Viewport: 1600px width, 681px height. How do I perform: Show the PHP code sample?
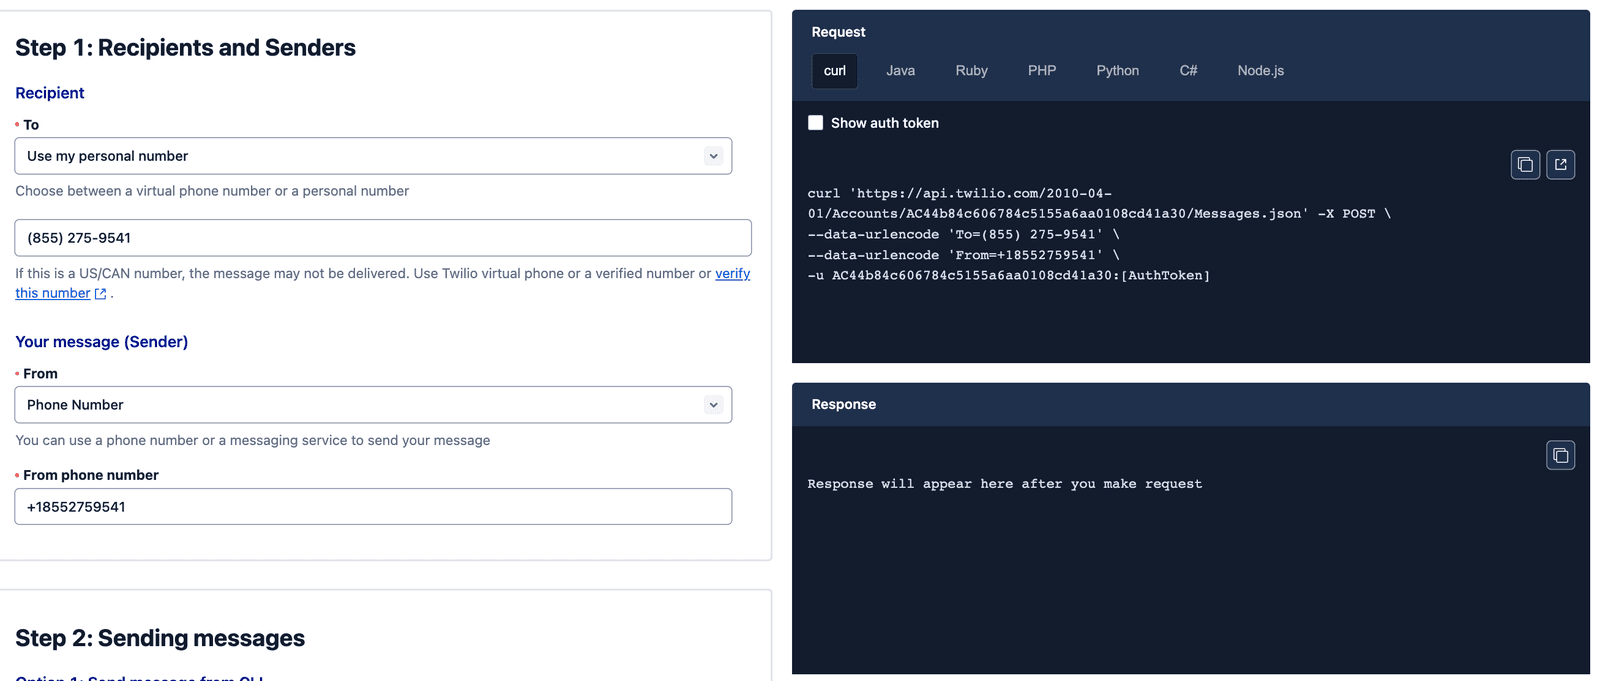pos(1041,71)
